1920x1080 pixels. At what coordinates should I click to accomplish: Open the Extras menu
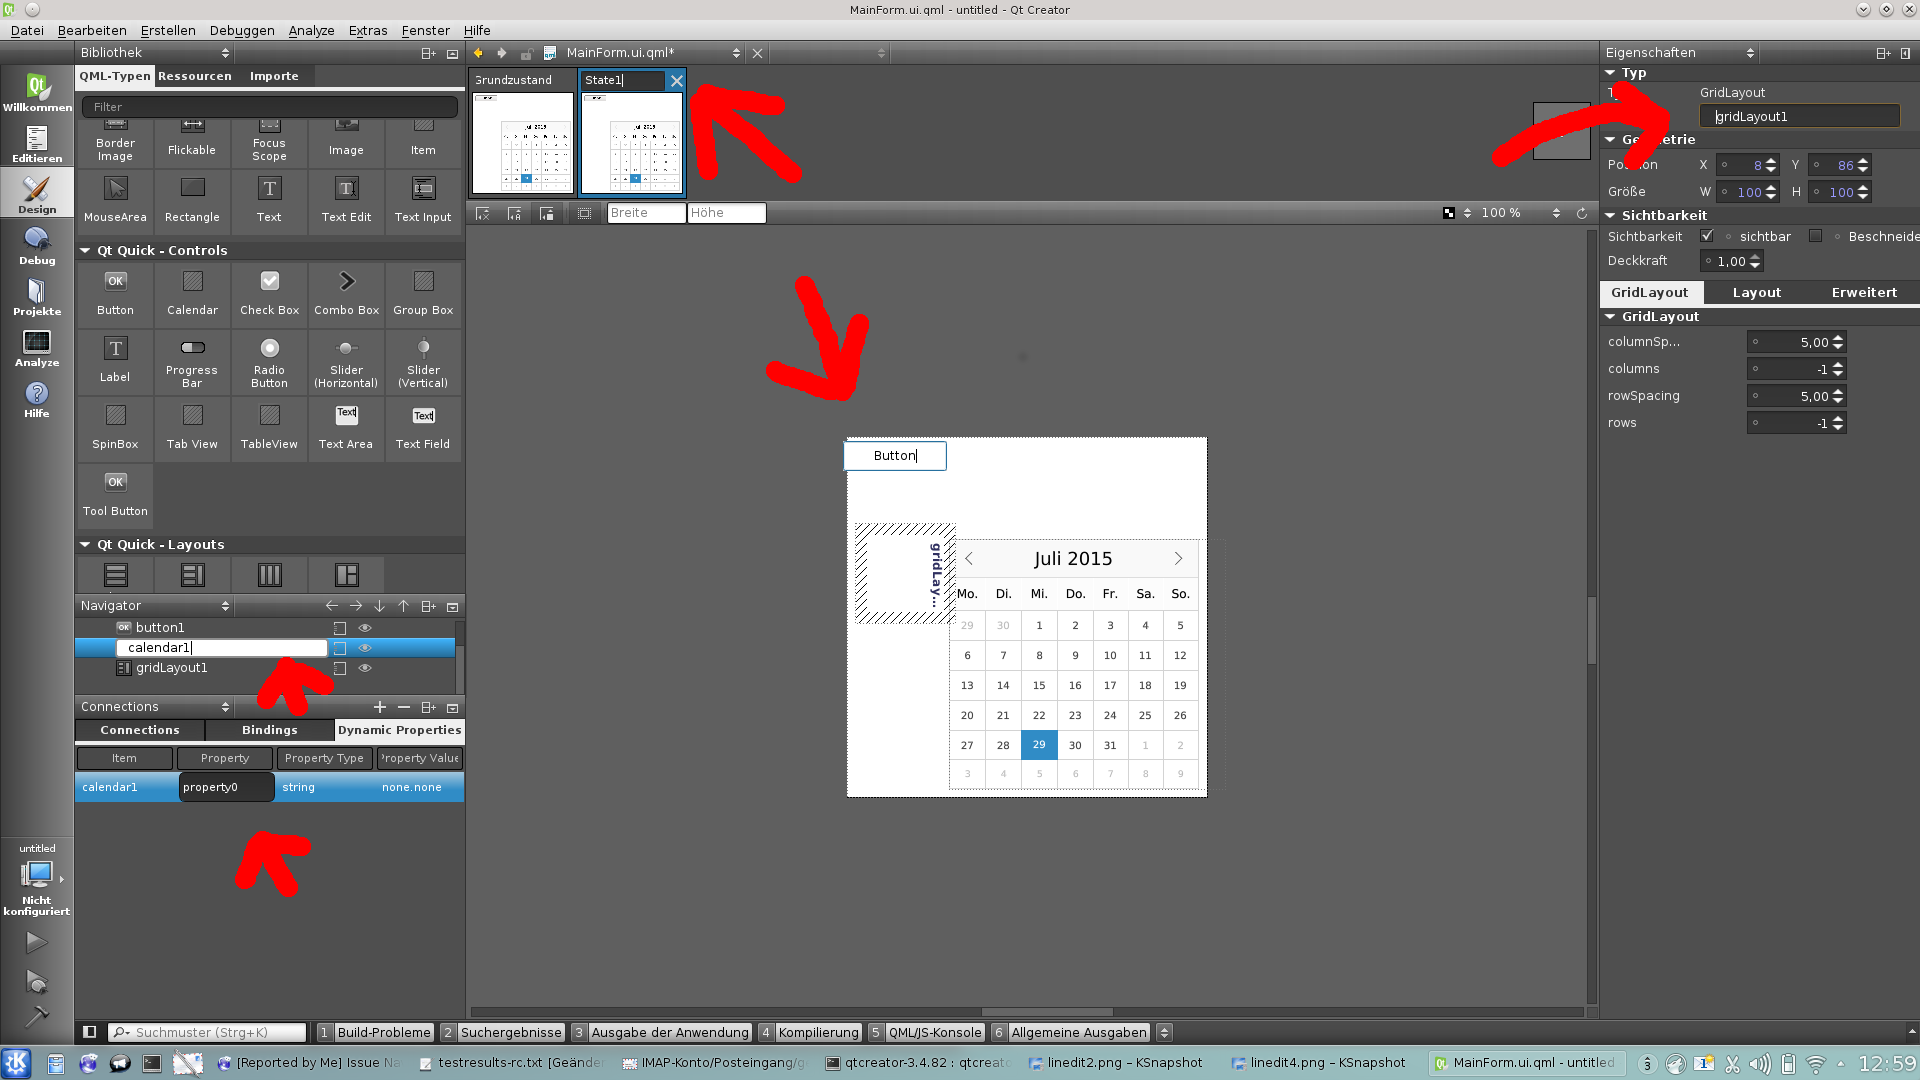pos(367,30)
